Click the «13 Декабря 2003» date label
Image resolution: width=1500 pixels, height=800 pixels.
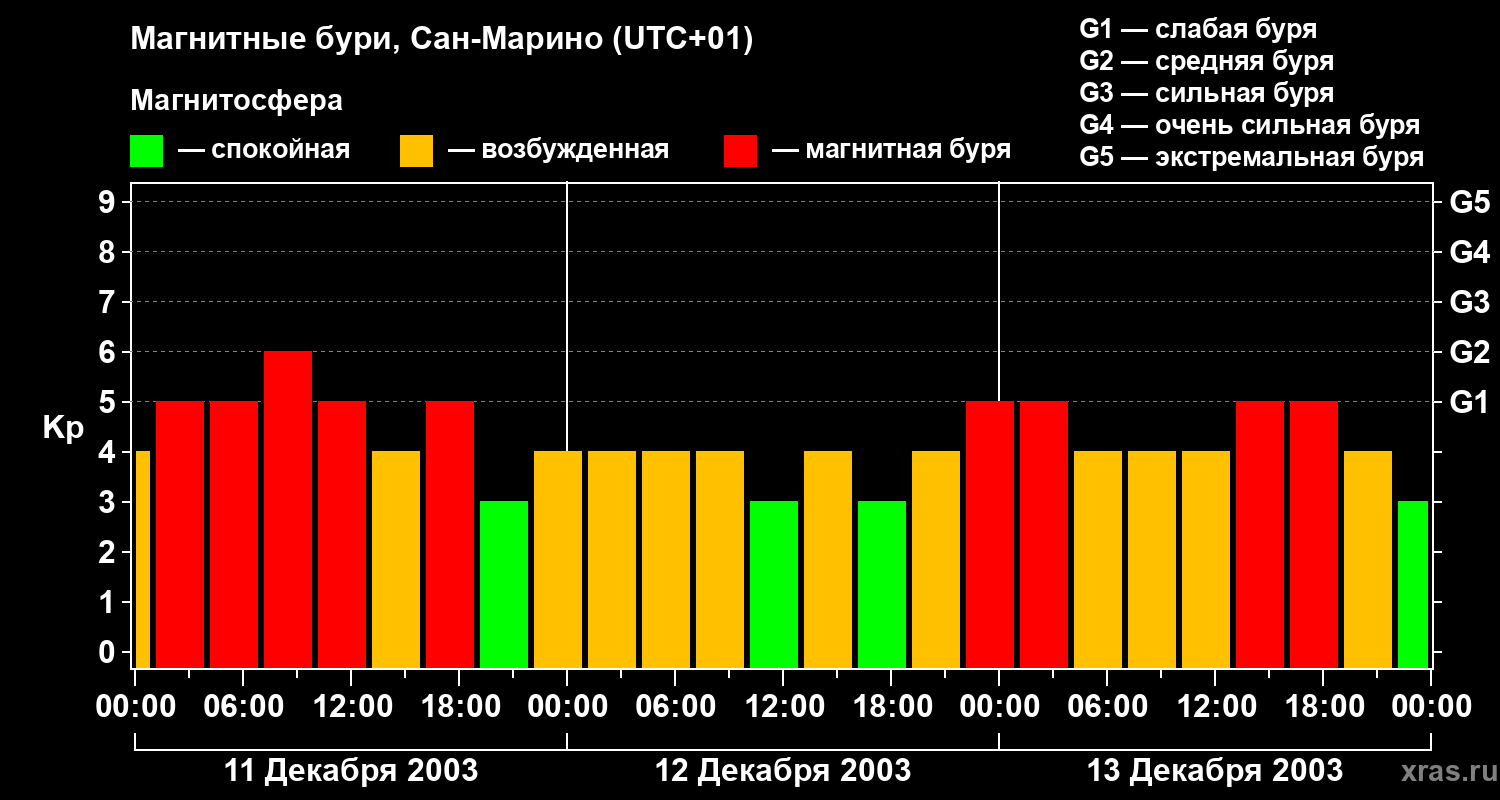coord(1215,771)
